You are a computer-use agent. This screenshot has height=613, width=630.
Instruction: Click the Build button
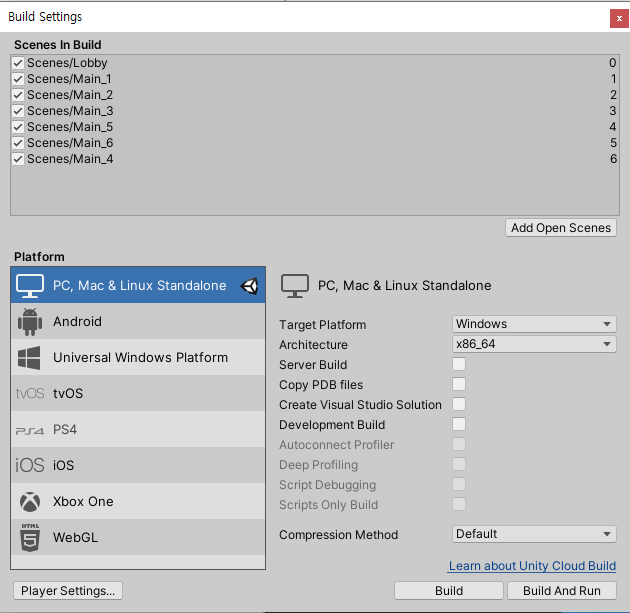[449, 591]
